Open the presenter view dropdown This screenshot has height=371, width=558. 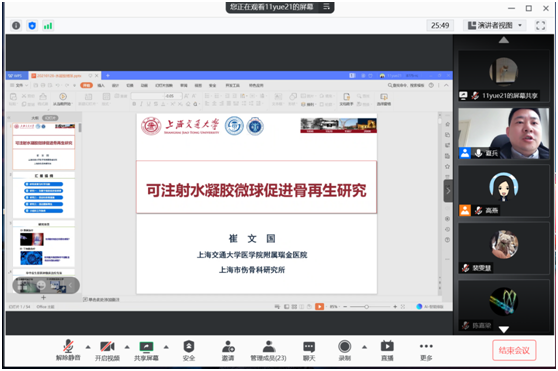(495, 25)
